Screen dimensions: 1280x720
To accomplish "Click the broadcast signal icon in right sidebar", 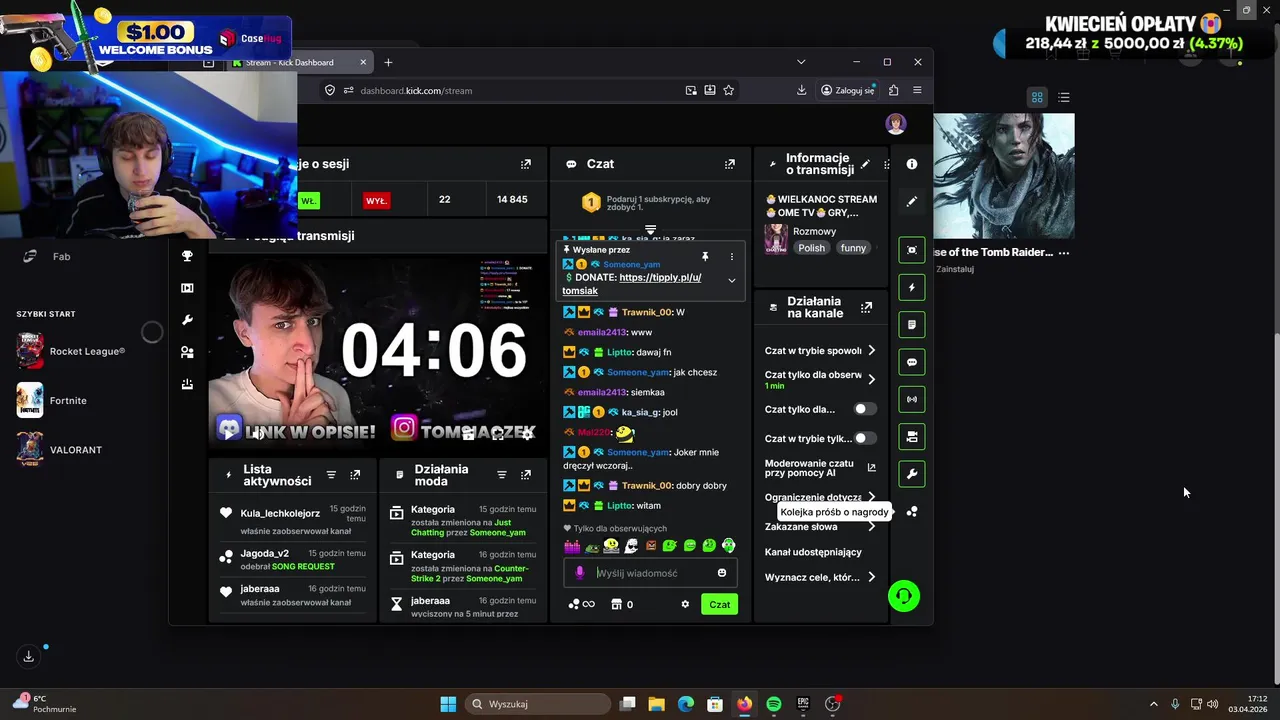I will click(x=912, y=399).
